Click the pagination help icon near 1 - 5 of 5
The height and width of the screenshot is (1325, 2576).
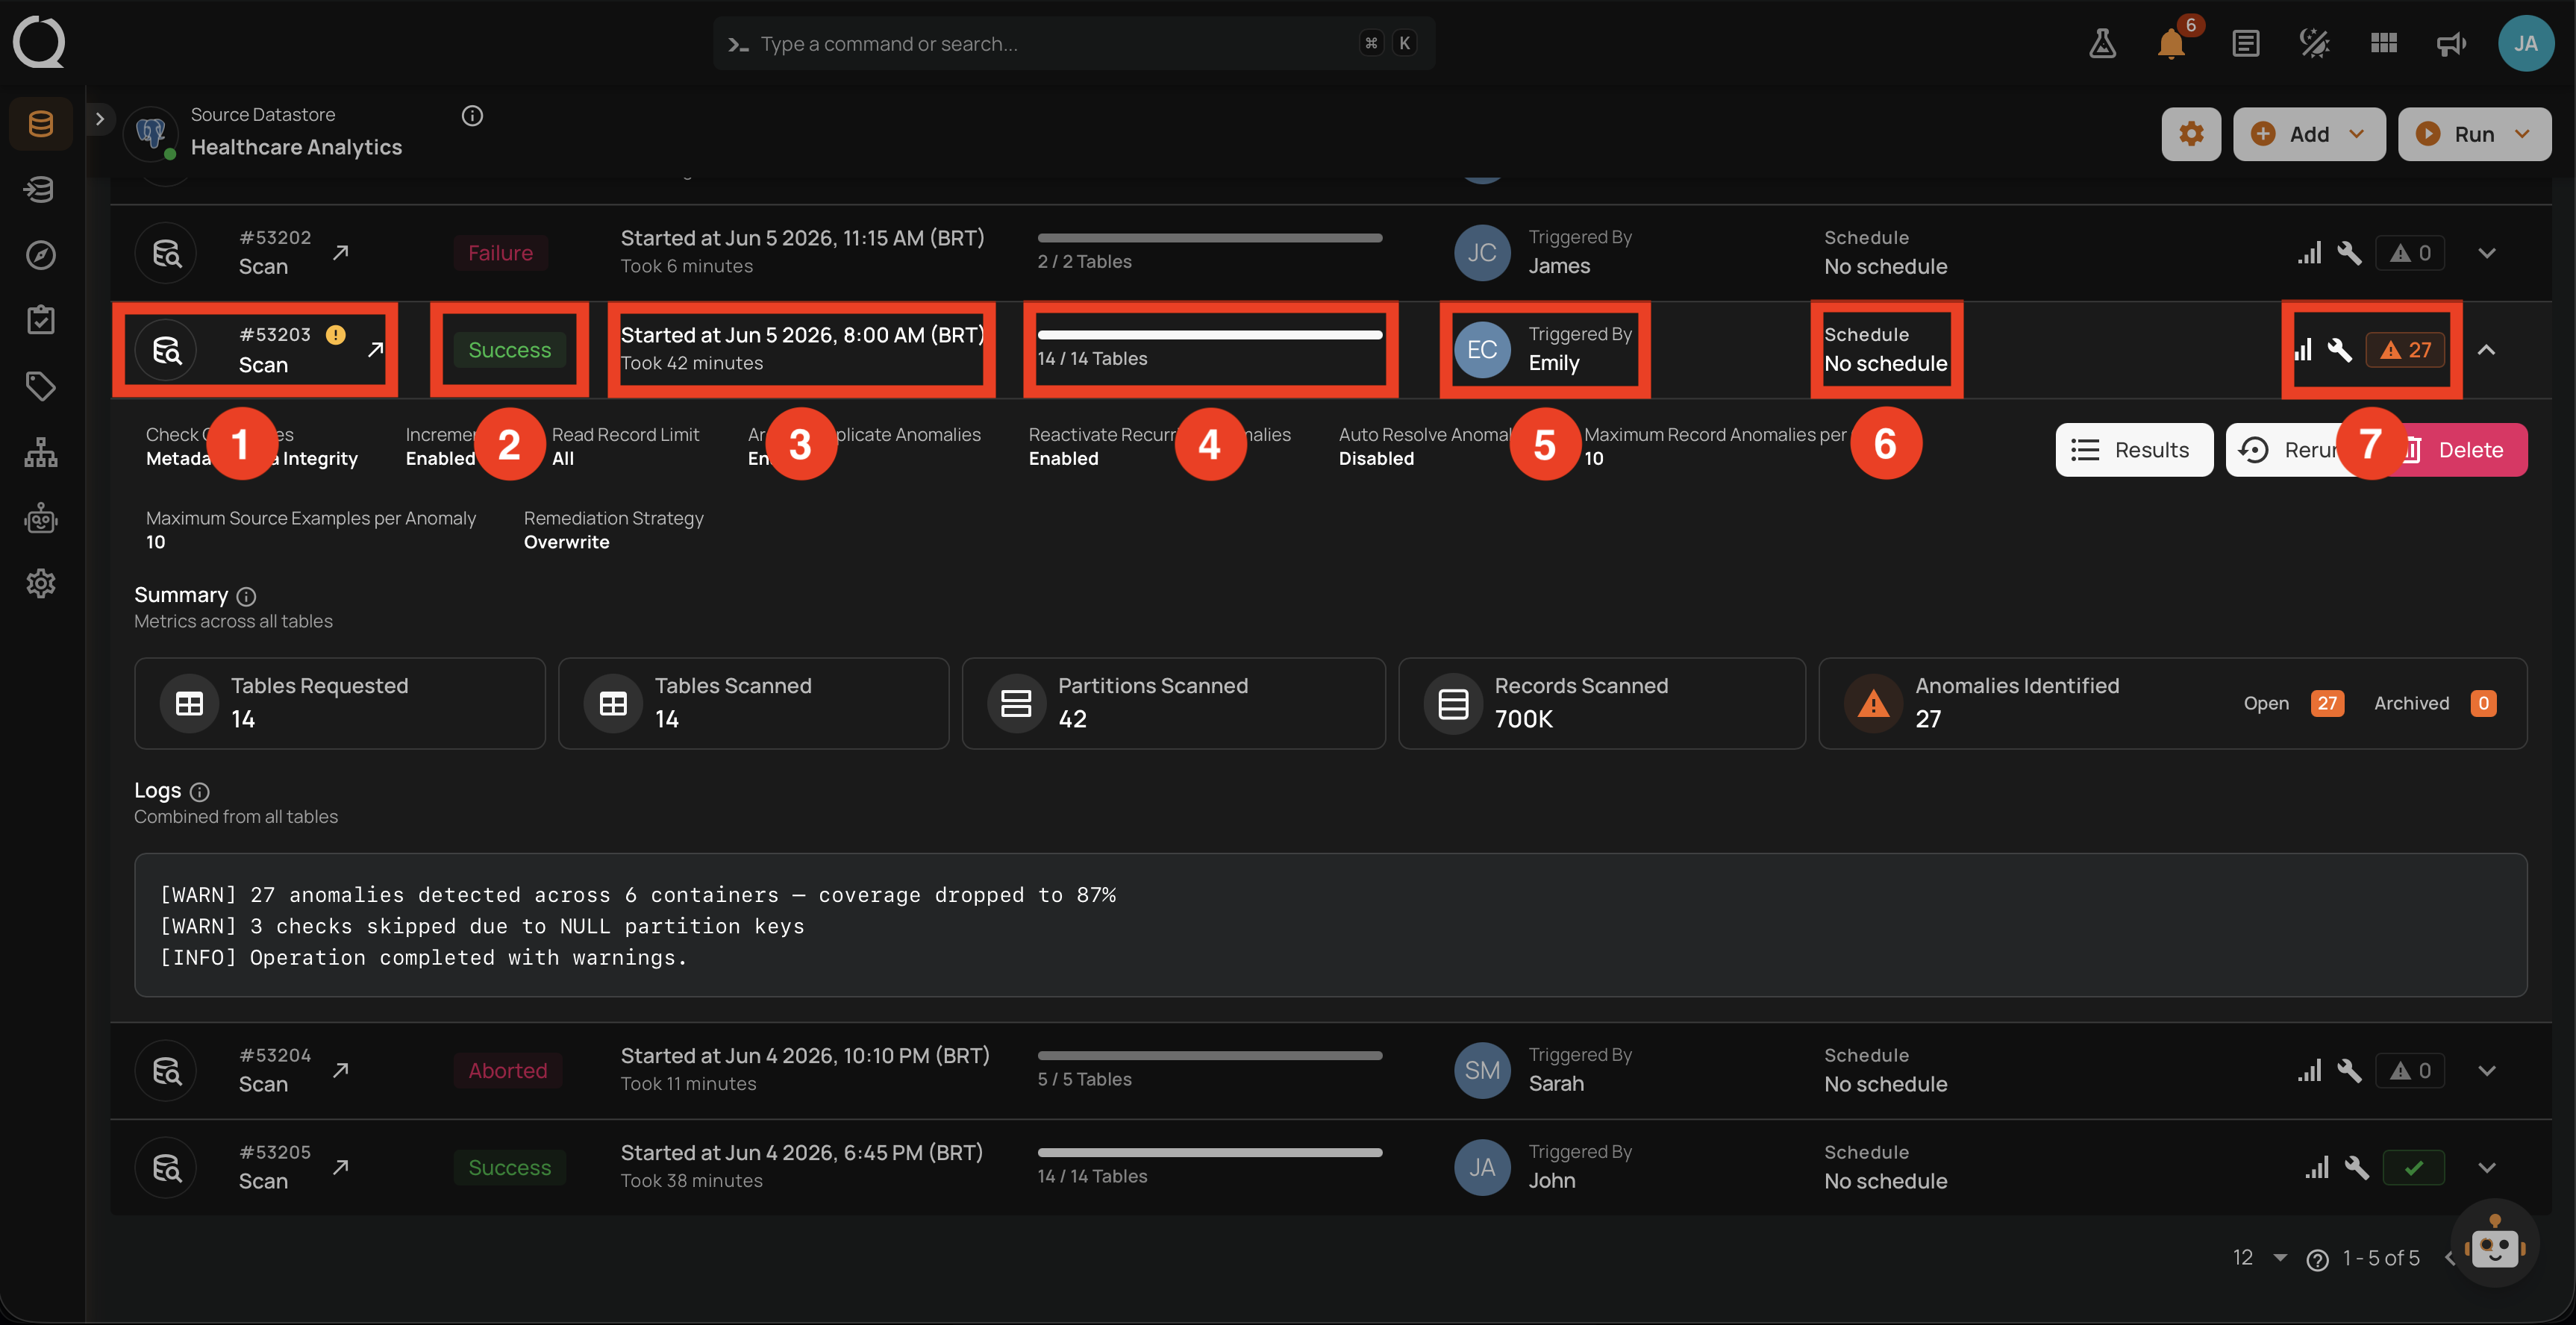coord(2317,1260)
